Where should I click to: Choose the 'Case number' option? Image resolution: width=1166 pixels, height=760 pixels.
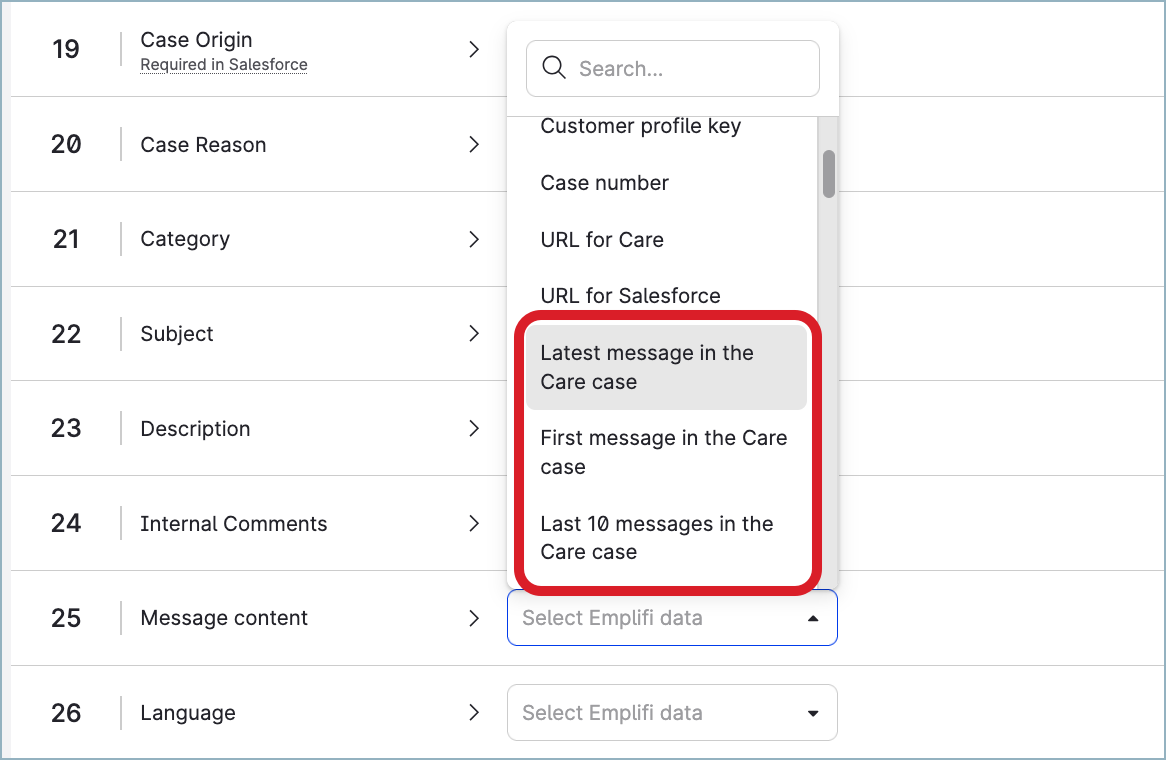[604, 183]
